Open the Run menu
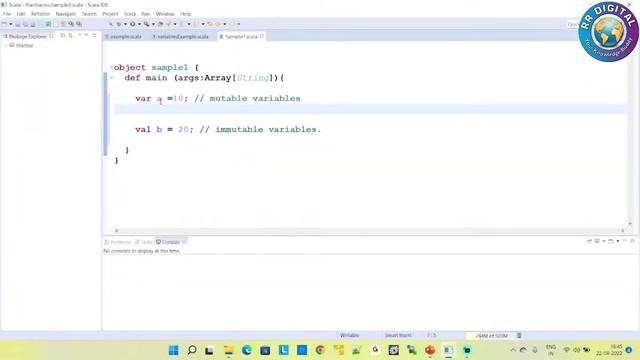Image resolution: width=640 pixels, height=360 pixels. pos(146,14)
